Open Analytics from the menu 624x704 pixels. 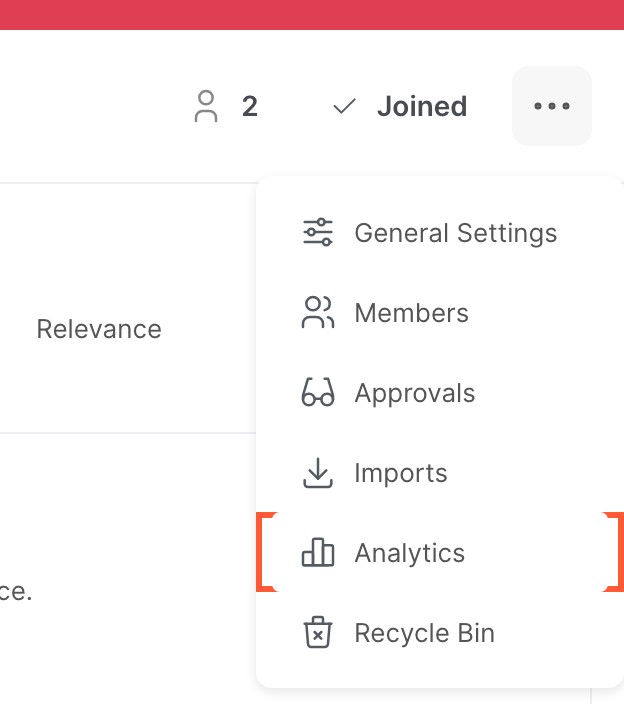440,552
